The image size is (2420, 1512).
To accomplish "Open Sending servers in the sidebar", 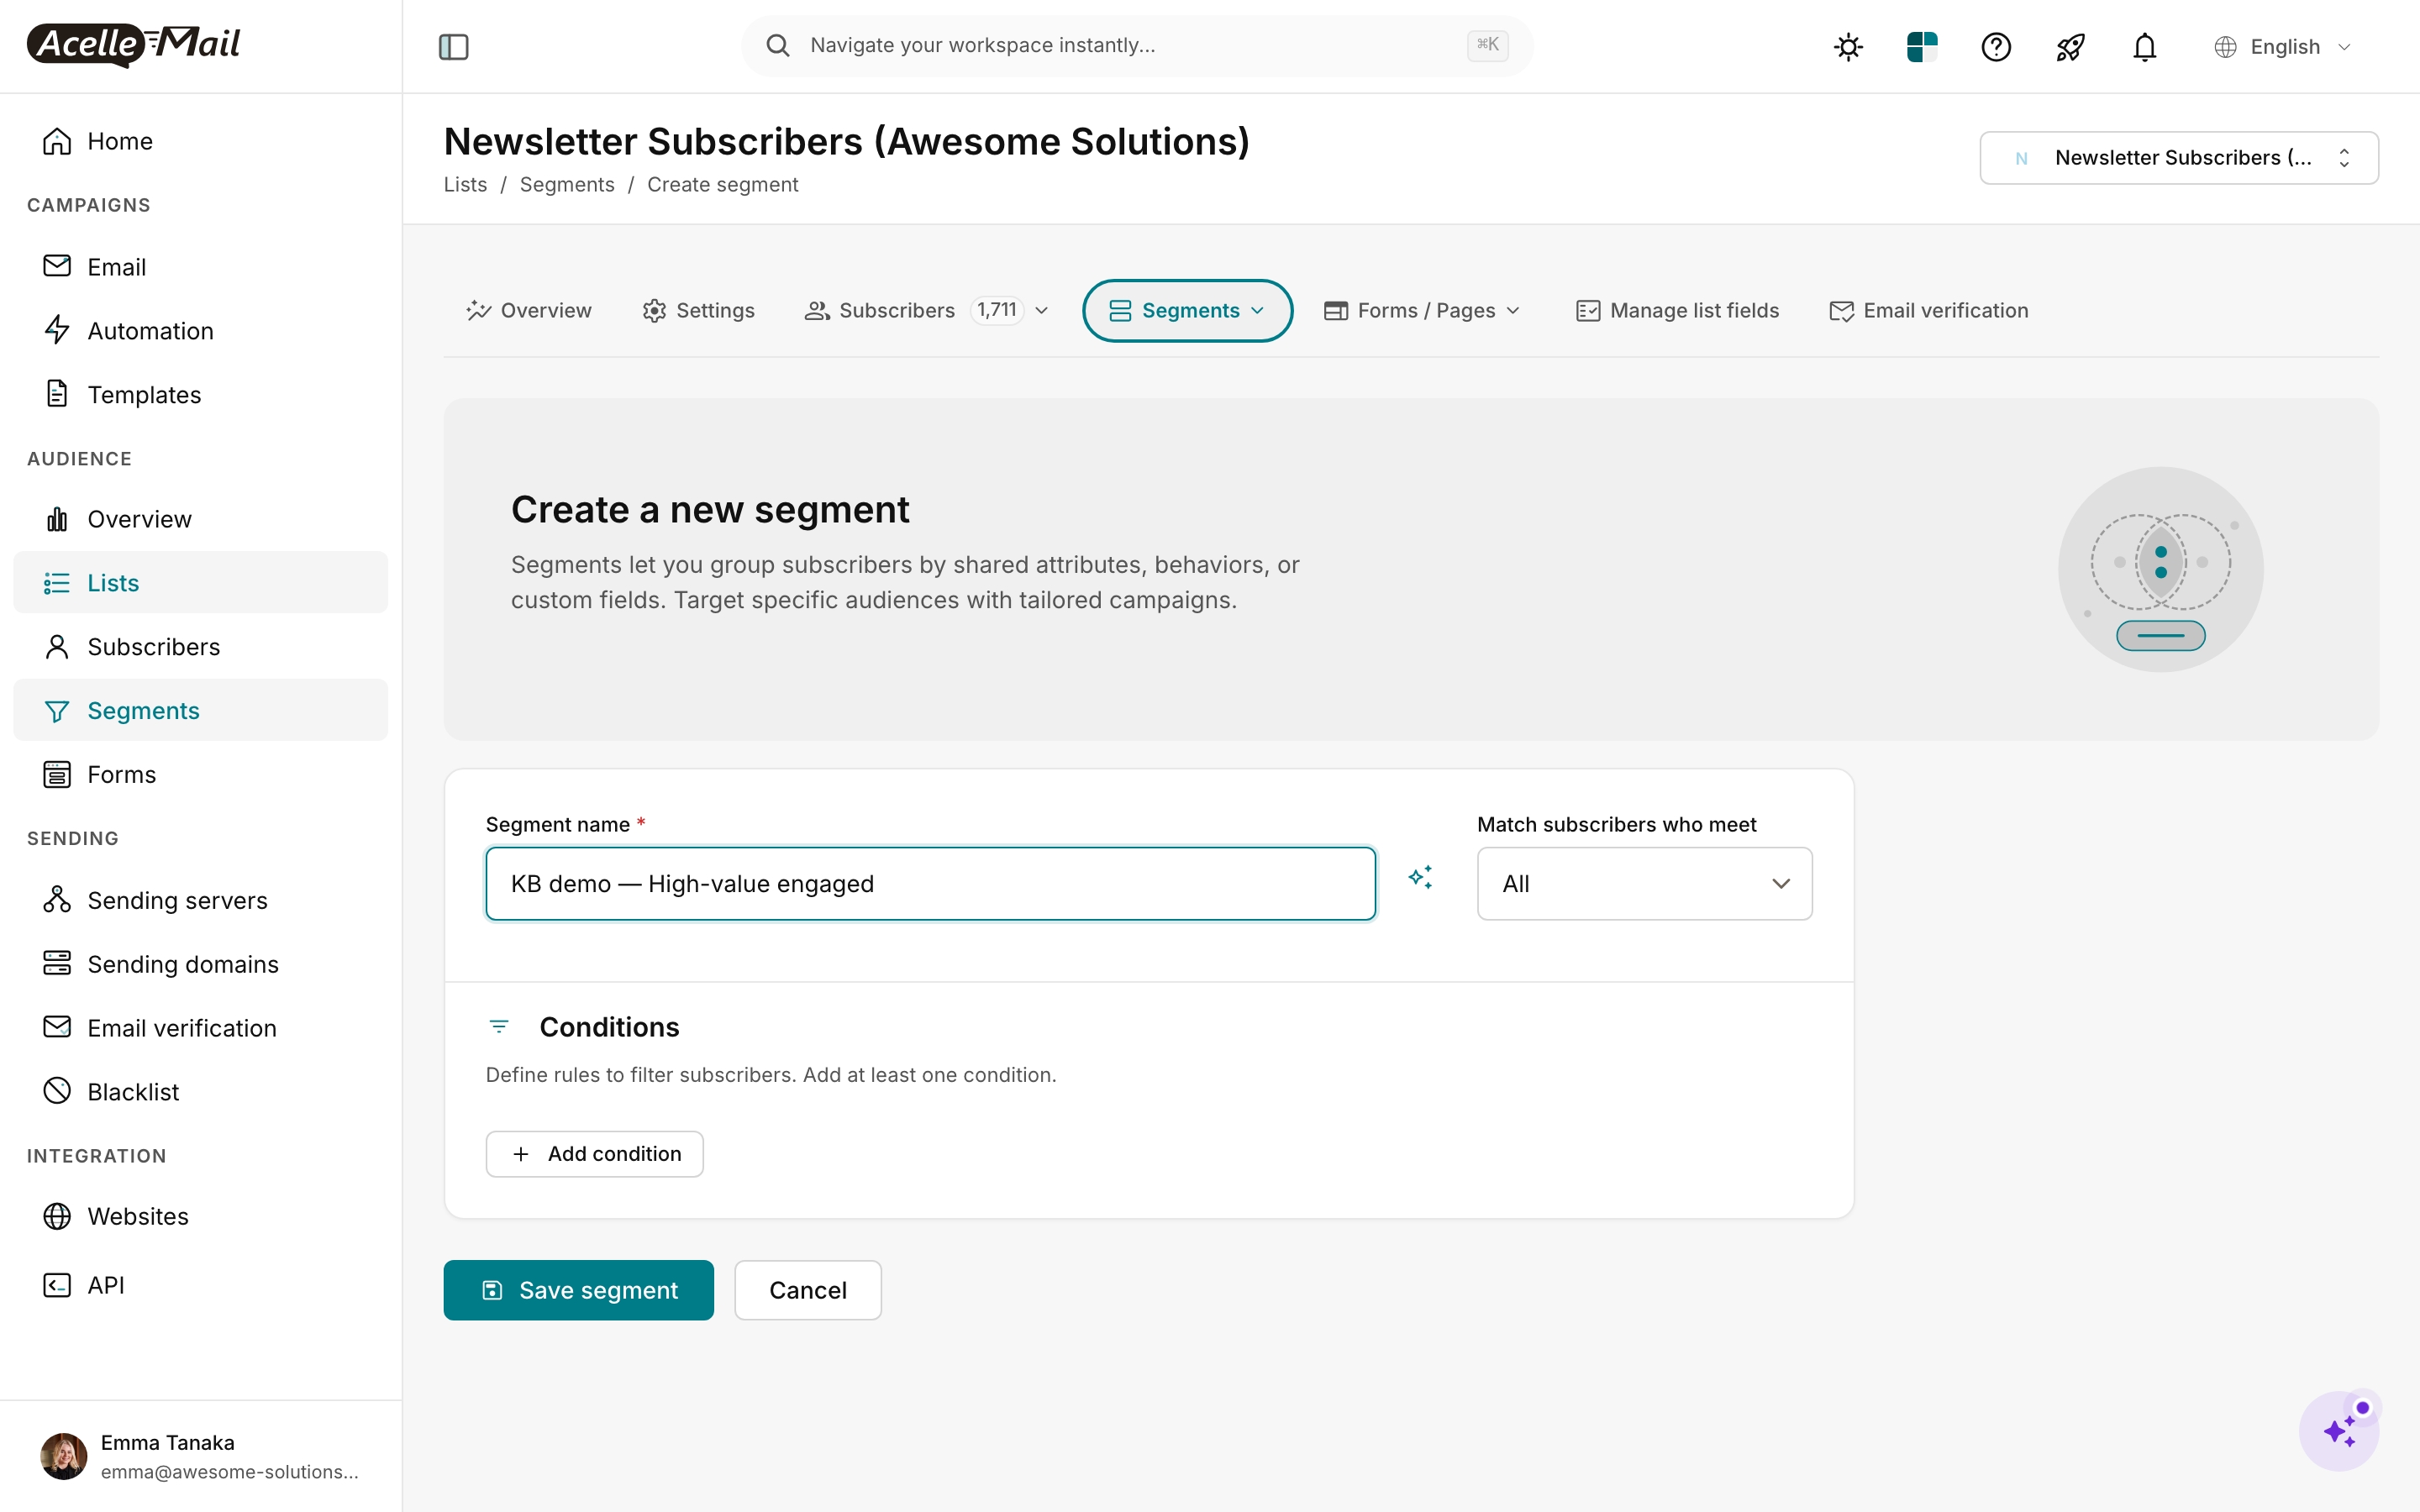I will coord(200,901).
